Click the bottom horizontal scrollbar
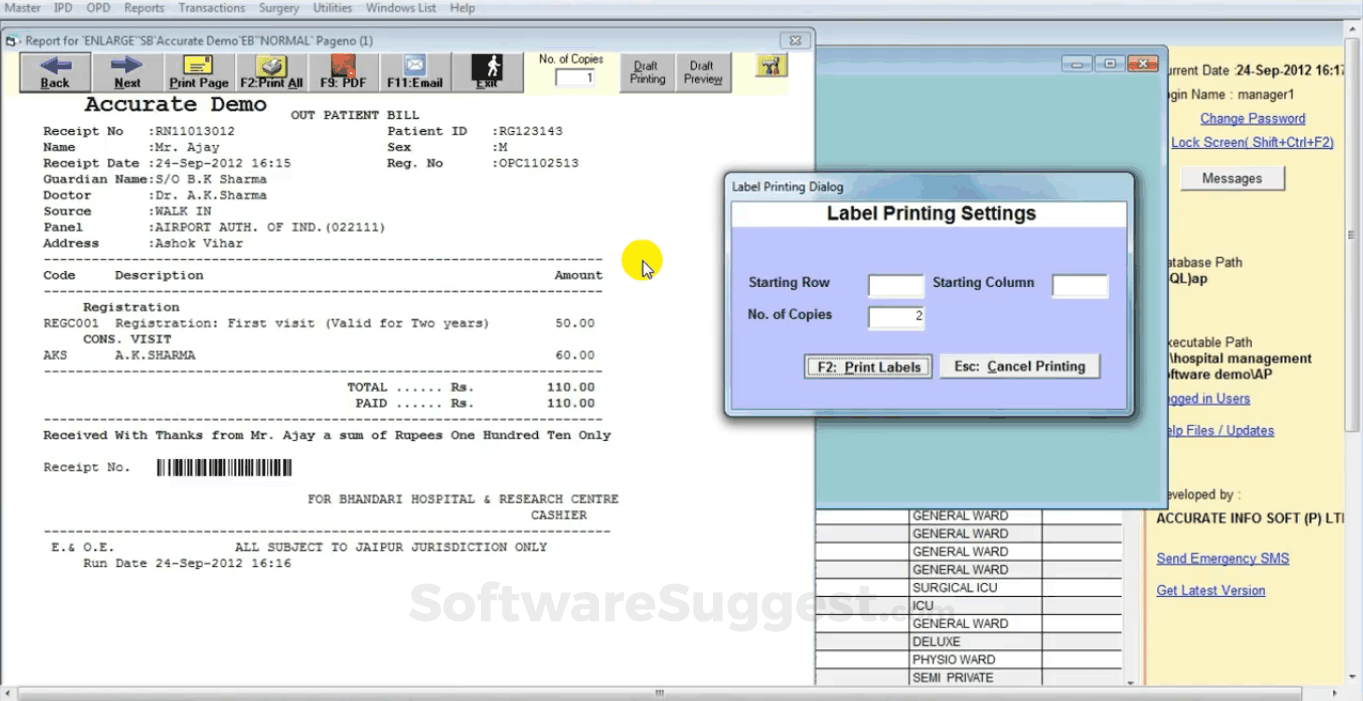Screen dimensions: 1363x701 pos(660,691)
